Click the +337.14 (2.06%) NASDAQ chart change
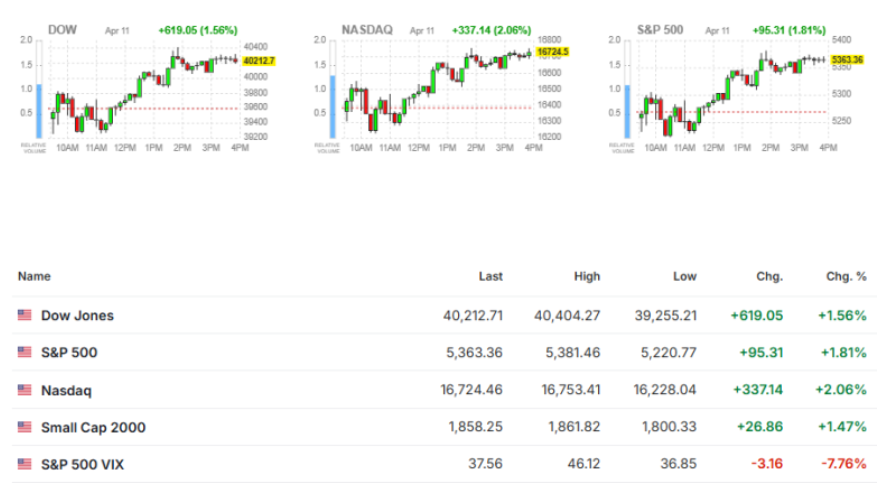The height and width of the screenshot is (500, 881). (x=492, y=30)
